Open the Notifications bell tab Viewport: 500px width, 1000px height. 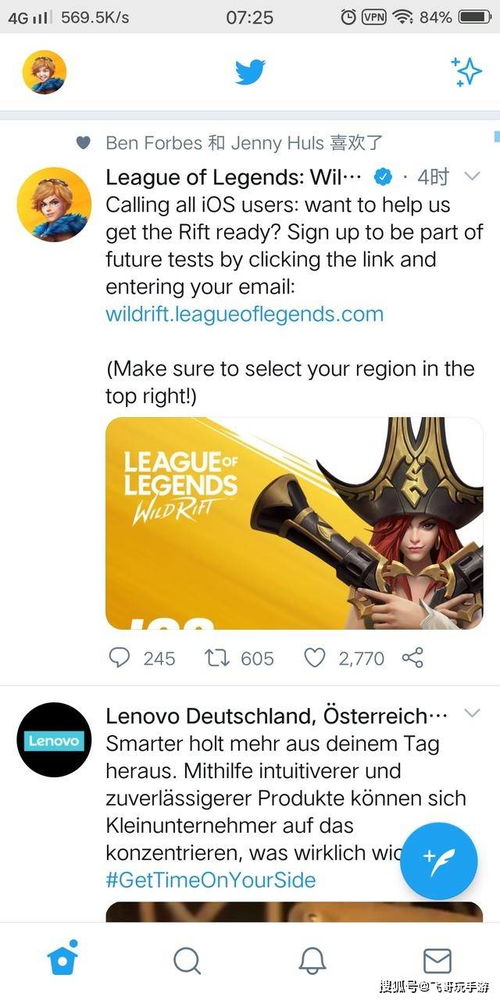312,960
